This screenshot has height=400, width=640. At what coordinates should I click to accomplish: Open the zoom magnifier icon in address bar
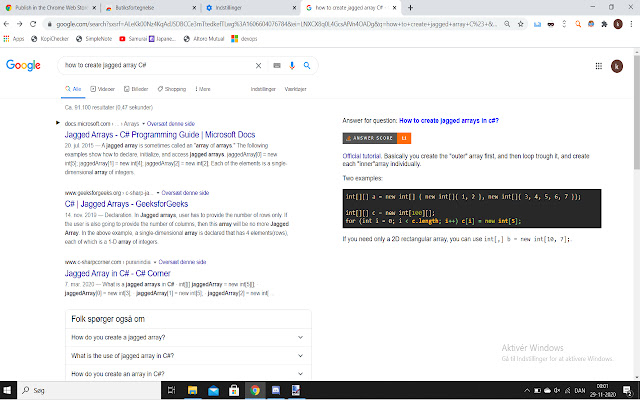[x=507, y=24]
